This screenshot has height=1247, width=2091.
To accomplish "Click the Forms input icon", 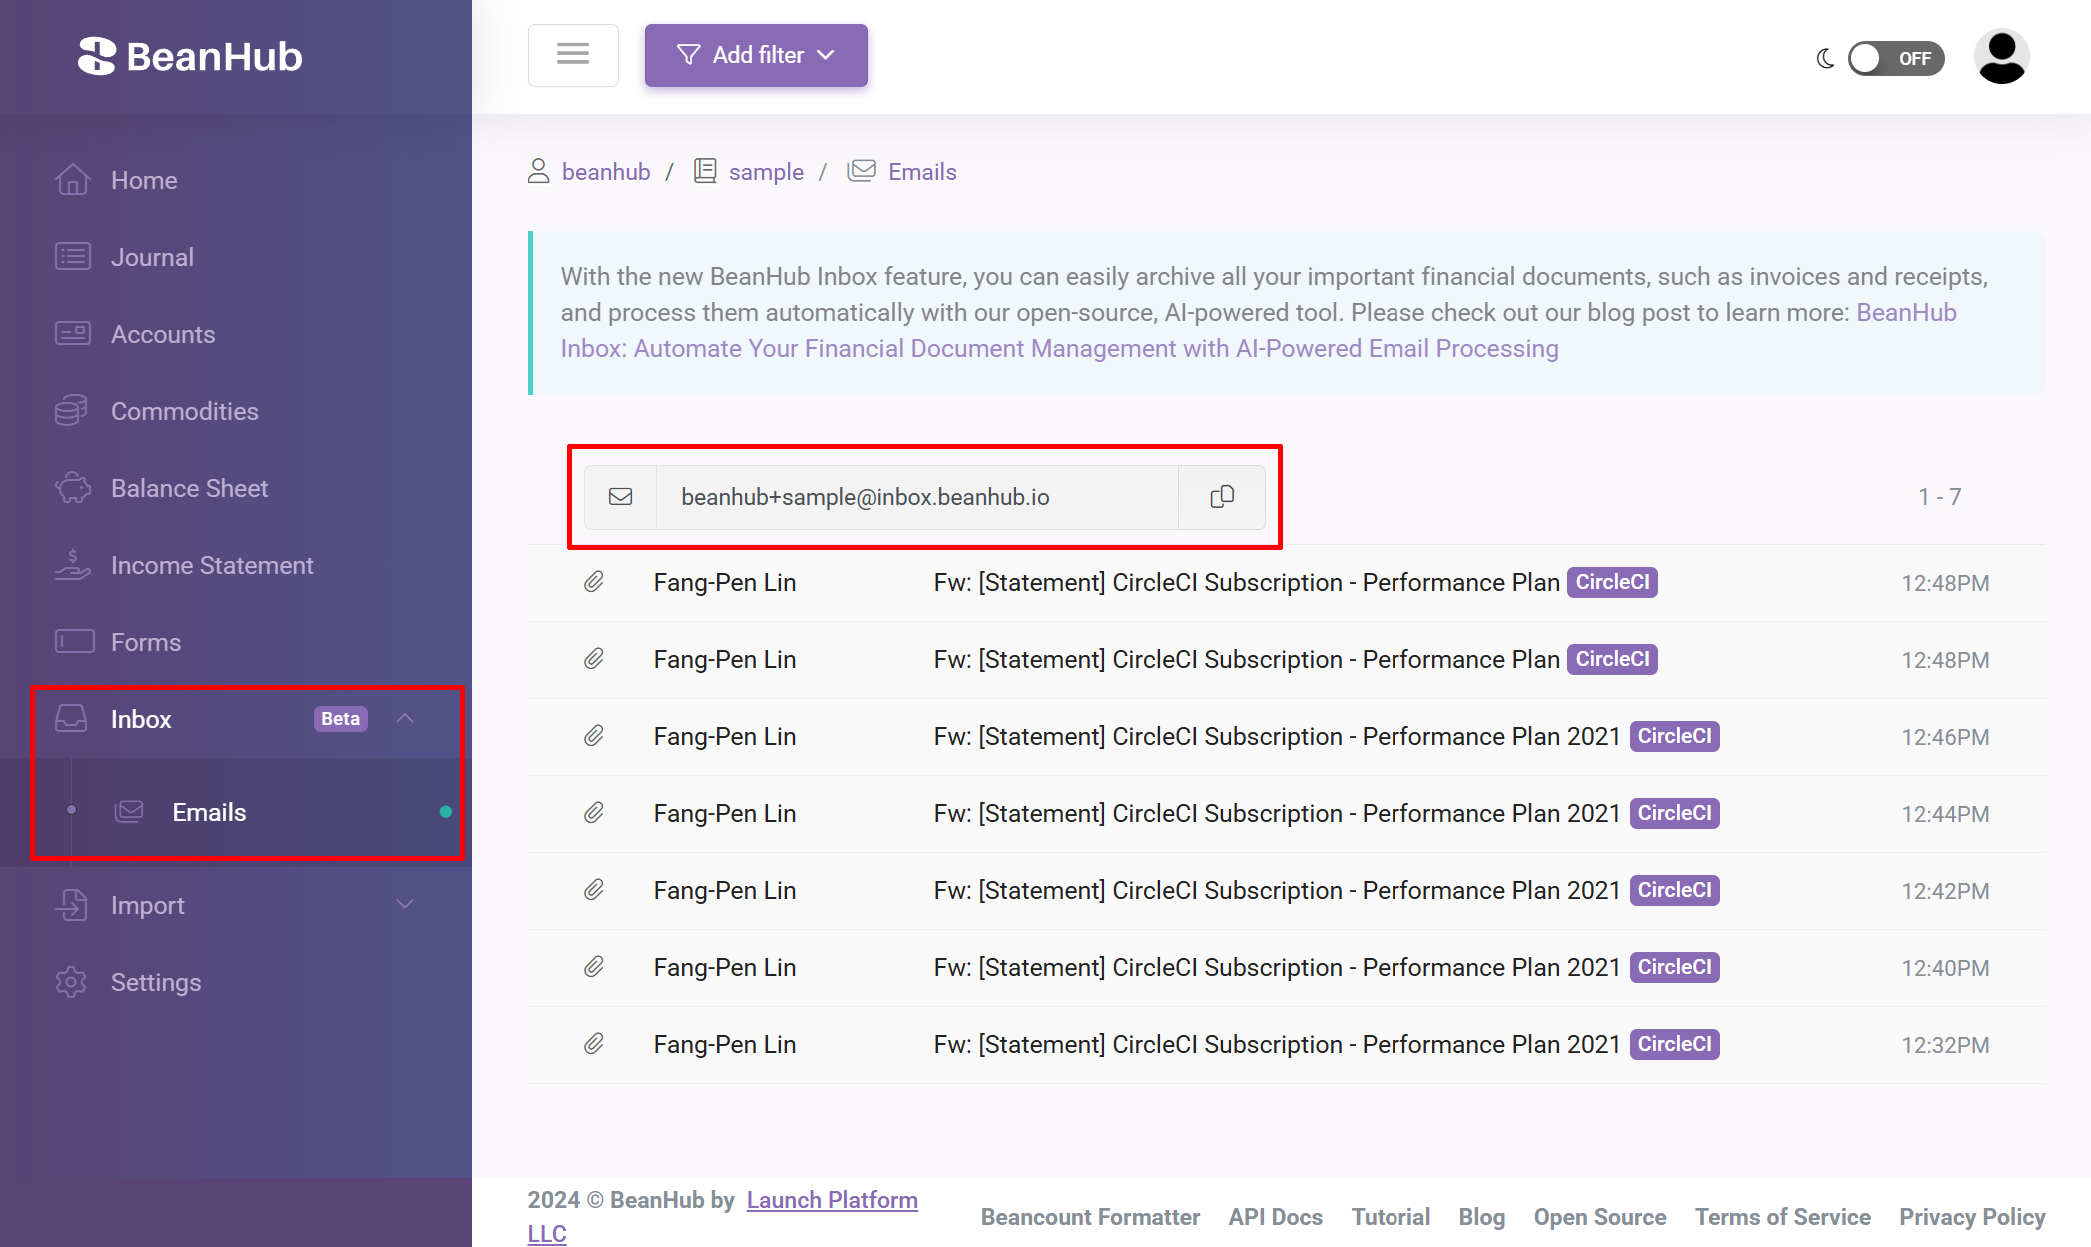I will (x=75, y=641).
